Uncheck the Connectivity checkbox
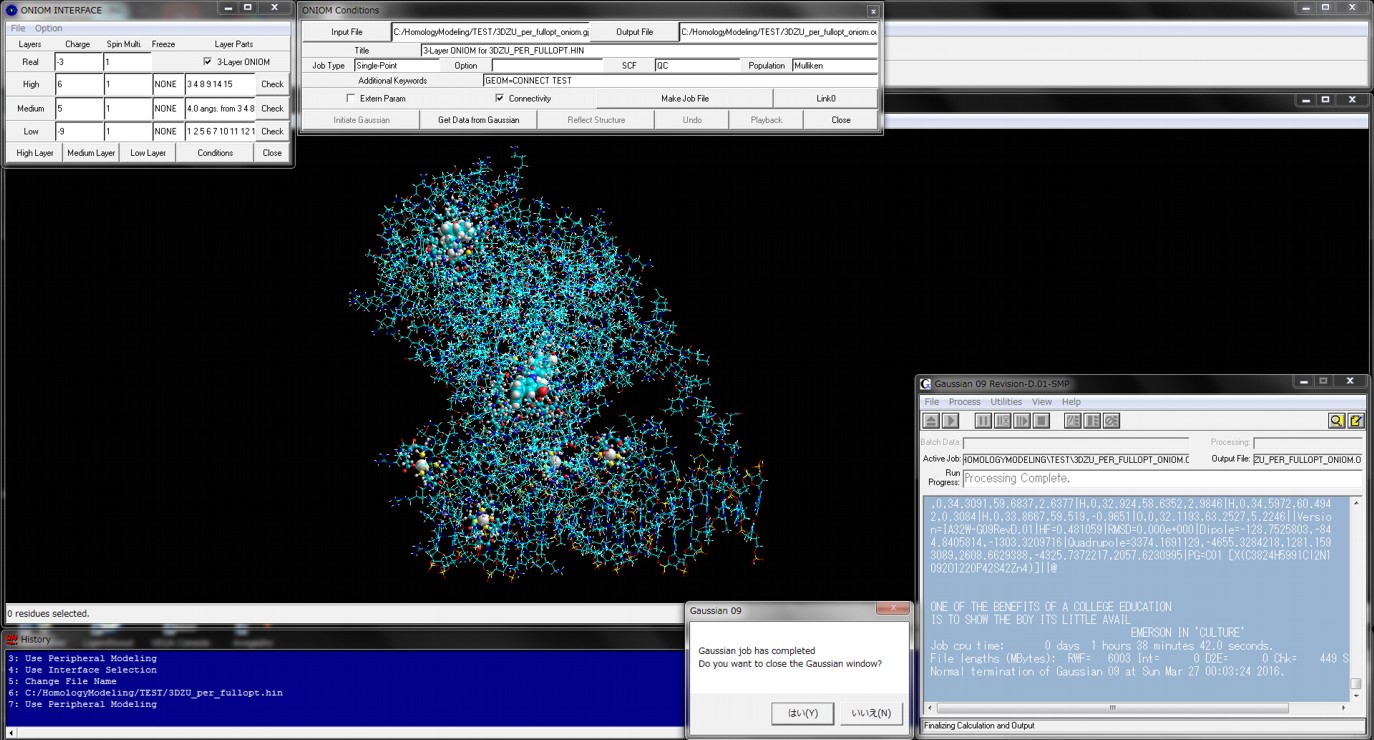The image size is (1374, 740). (499, 98)
